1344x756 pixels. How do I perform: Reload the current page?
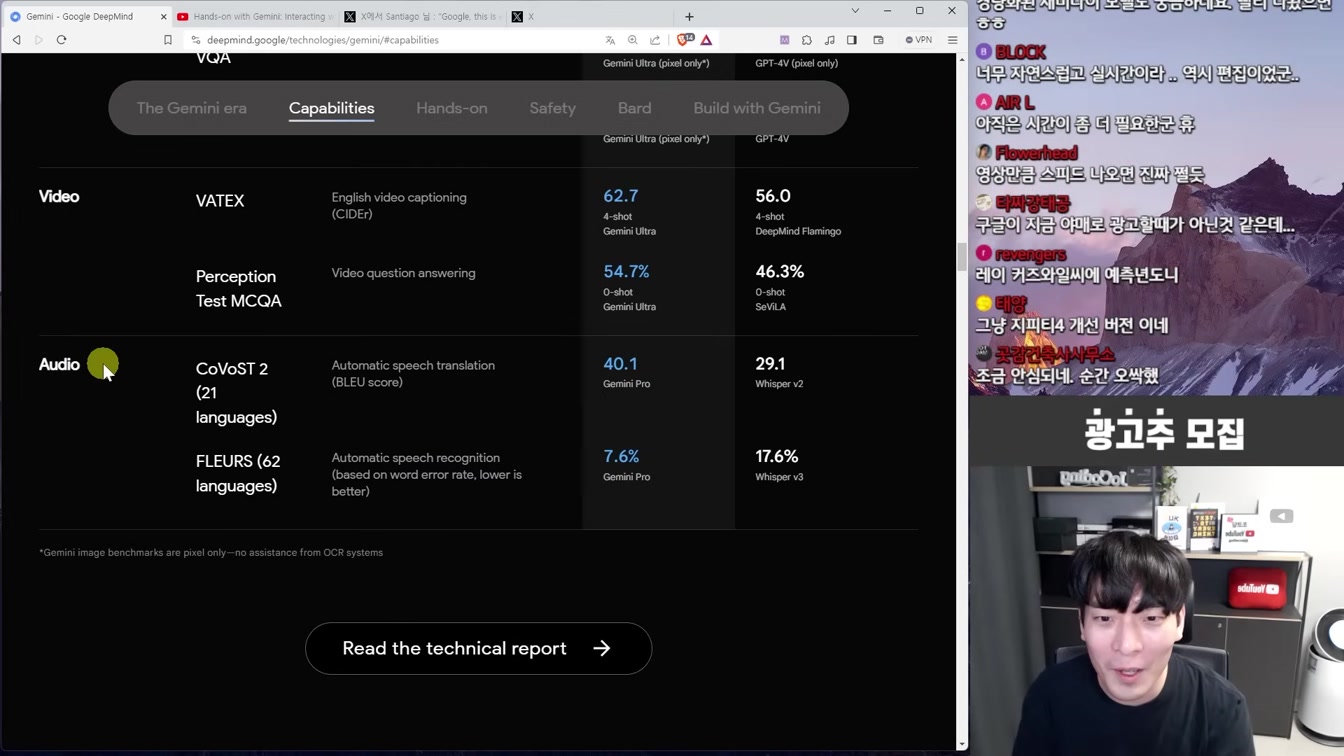(x=61, y=40)
